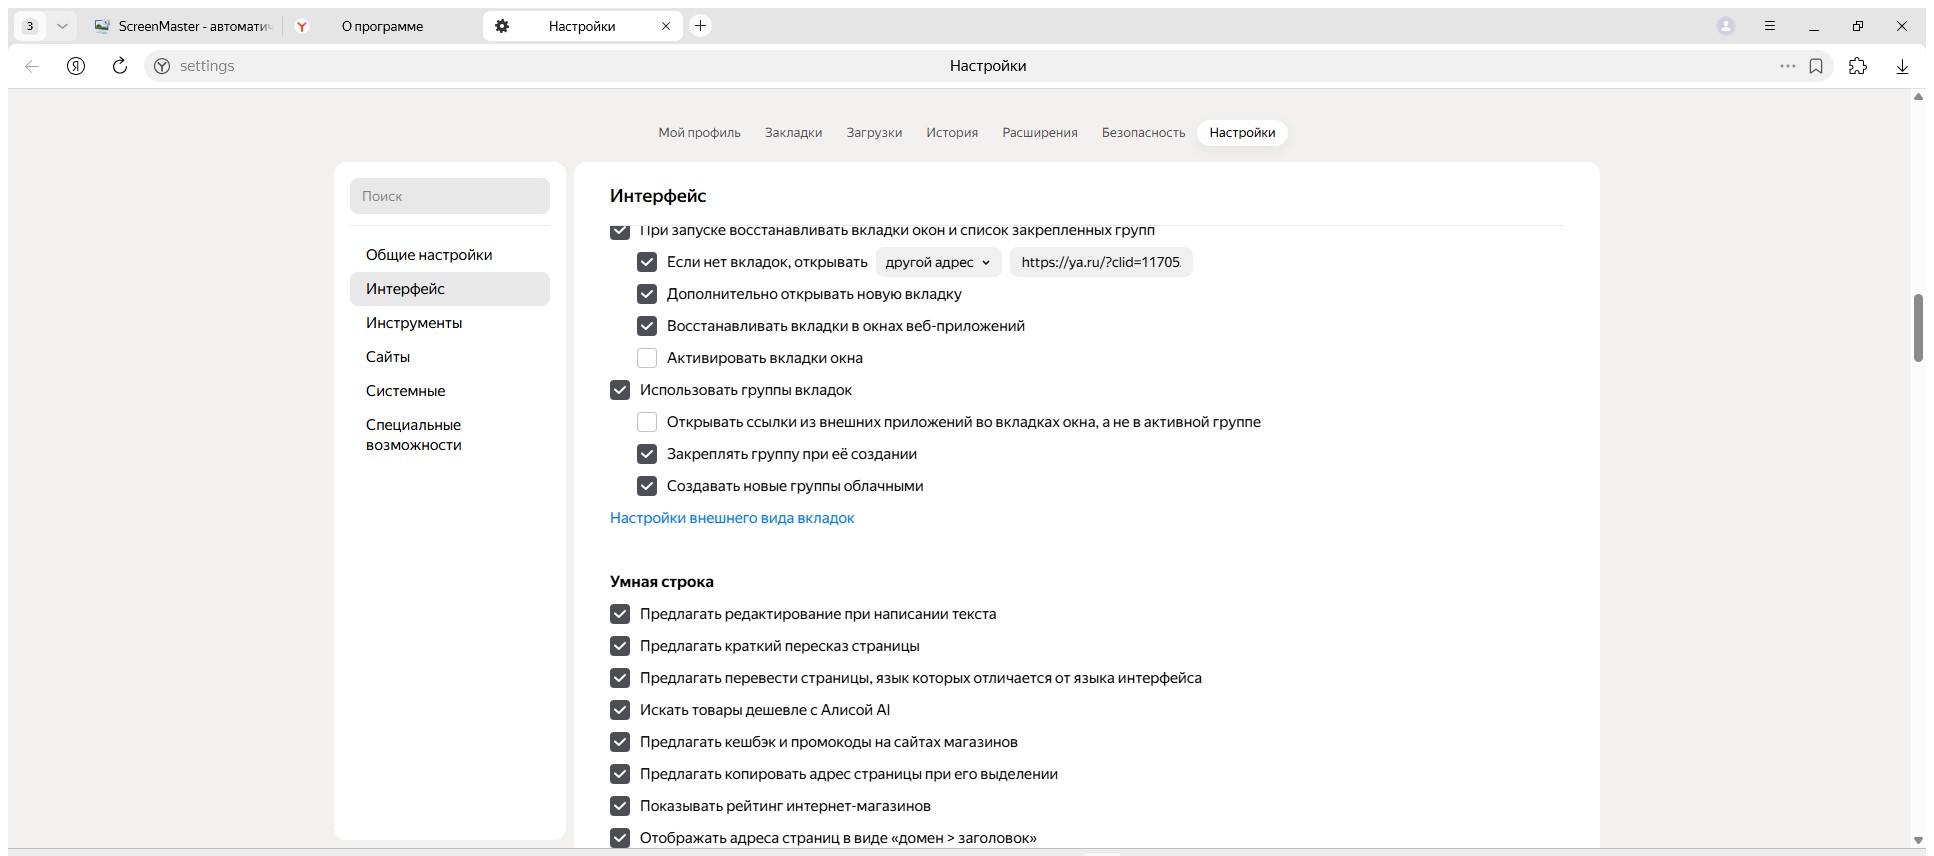Close the Настройки tab
This screenshot has width=1934, height=856.
coord(666,26)
